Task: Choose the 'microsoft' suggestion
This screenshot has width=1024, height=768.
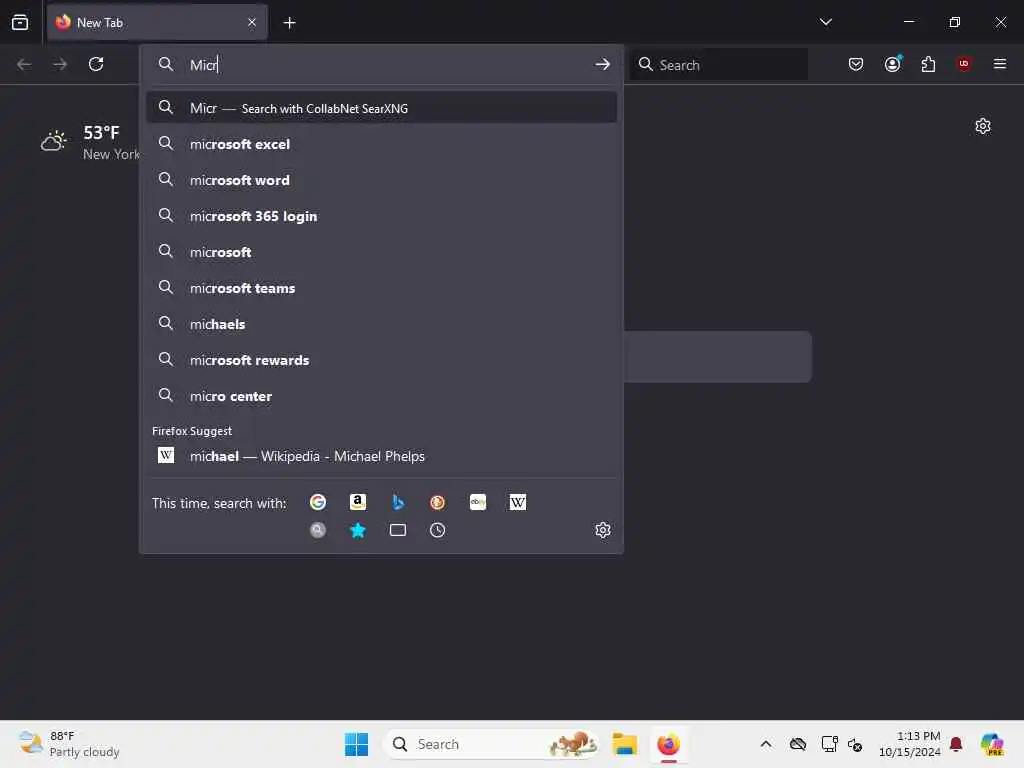Action: 381,252
